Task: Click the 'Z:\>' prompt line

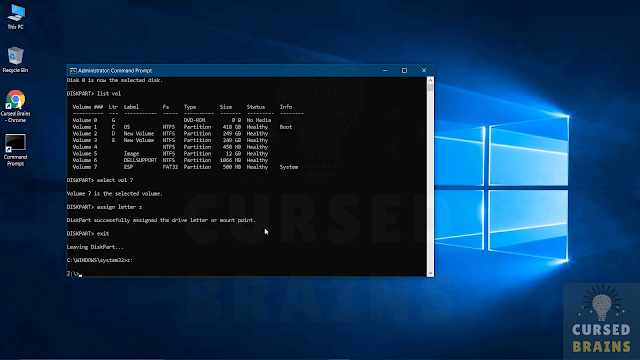Action: 73,273
